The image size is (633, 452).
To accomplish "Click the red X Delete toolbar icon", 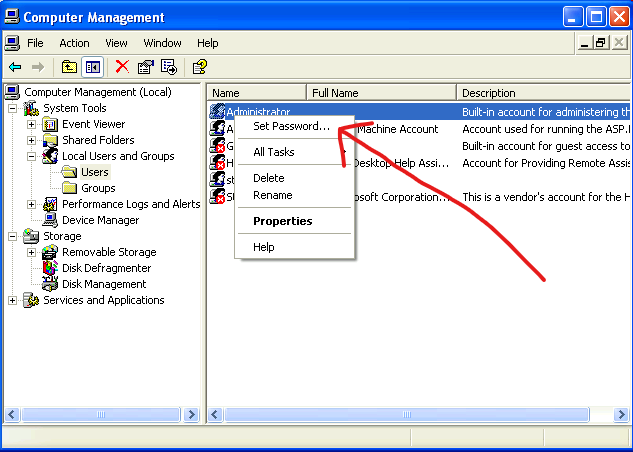I will (x=122, y=67).
